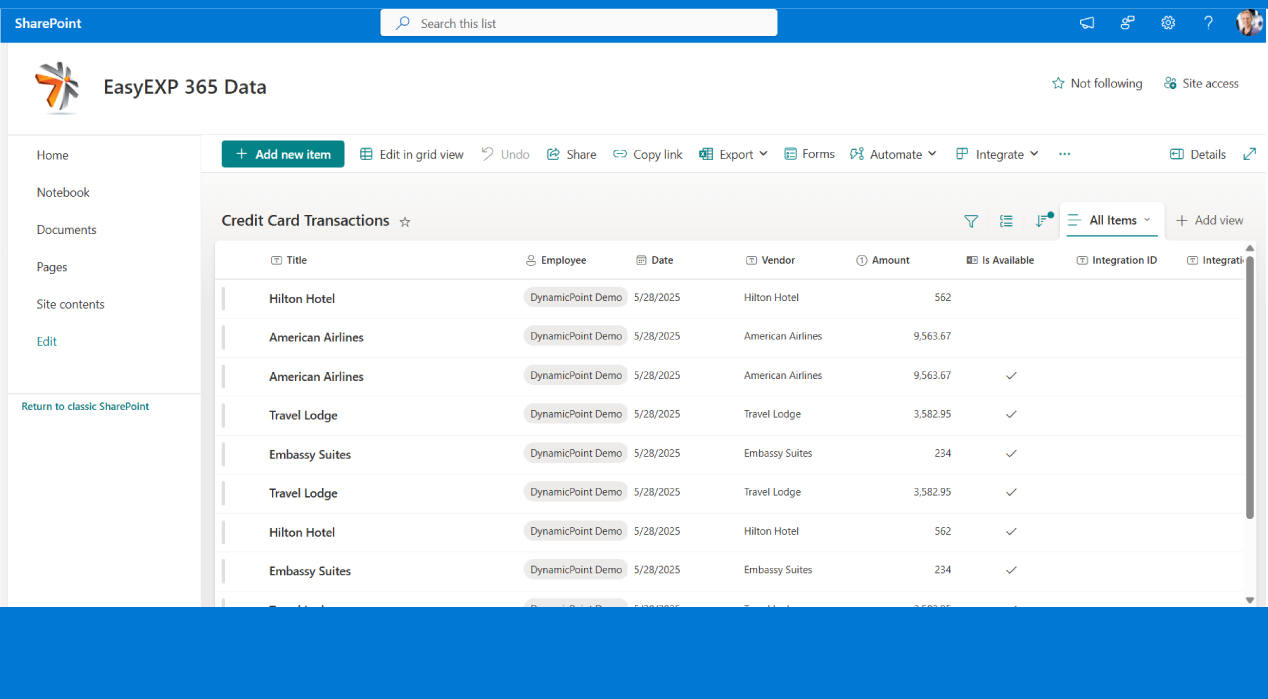
Task: Open the Help question mark icon
Action: [x=1208, y=23]
